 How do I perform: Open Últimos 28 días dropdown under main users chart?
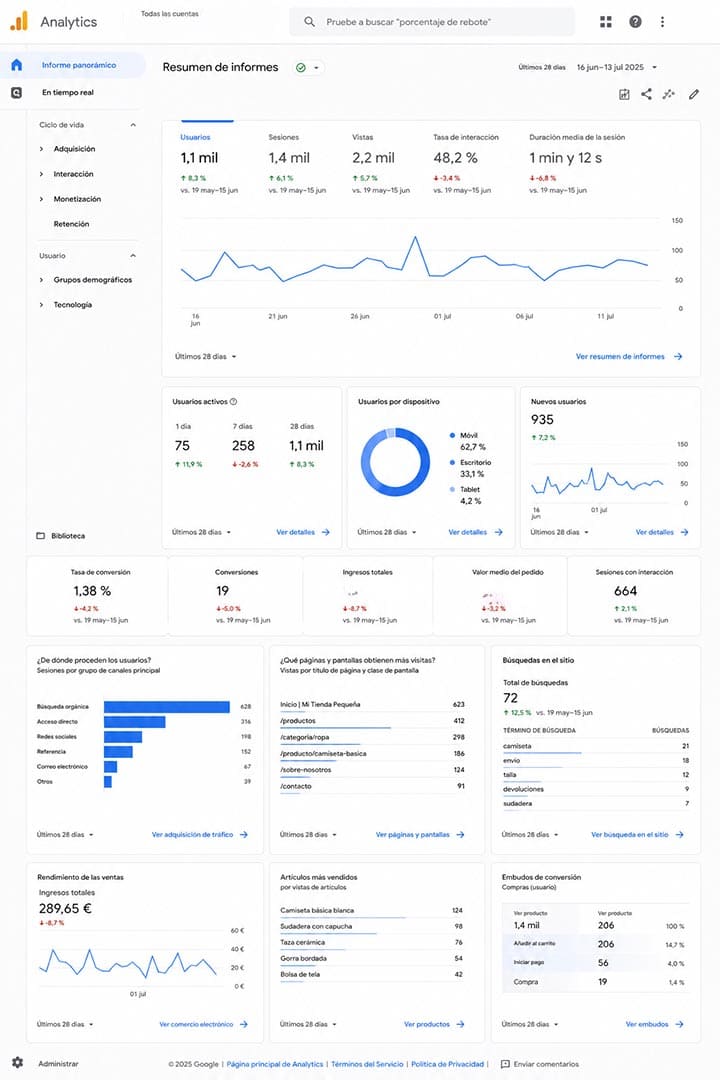pos(205,357)
